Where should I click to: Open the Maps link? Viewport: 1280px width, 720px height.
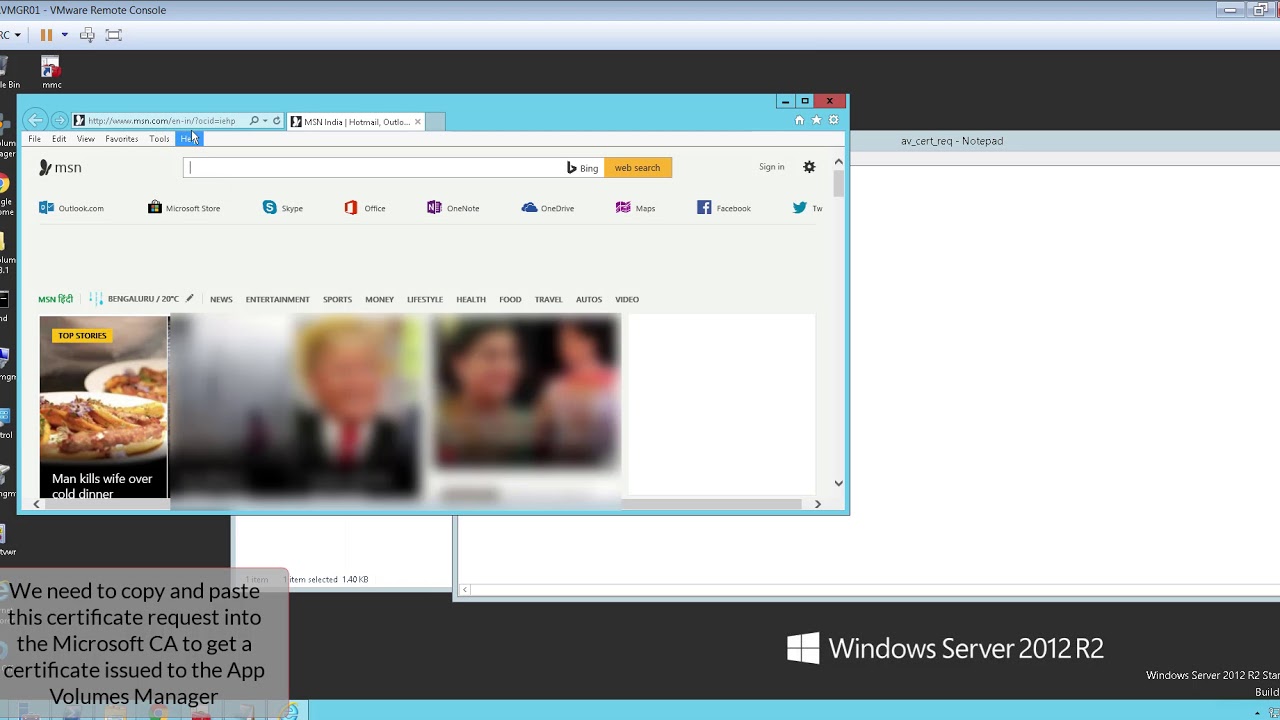pos(636,208)
